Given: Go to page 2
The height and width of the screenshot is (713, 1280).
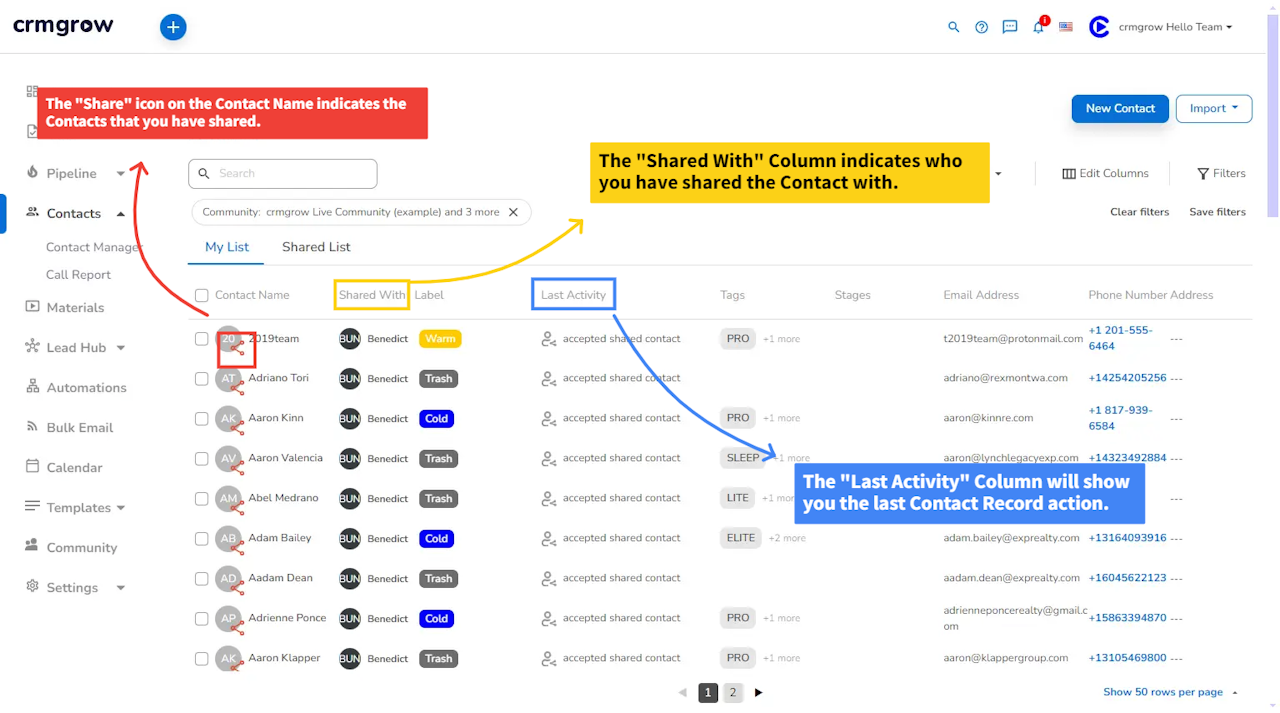Looking at the screenshot, I should [x=733, y=692].
